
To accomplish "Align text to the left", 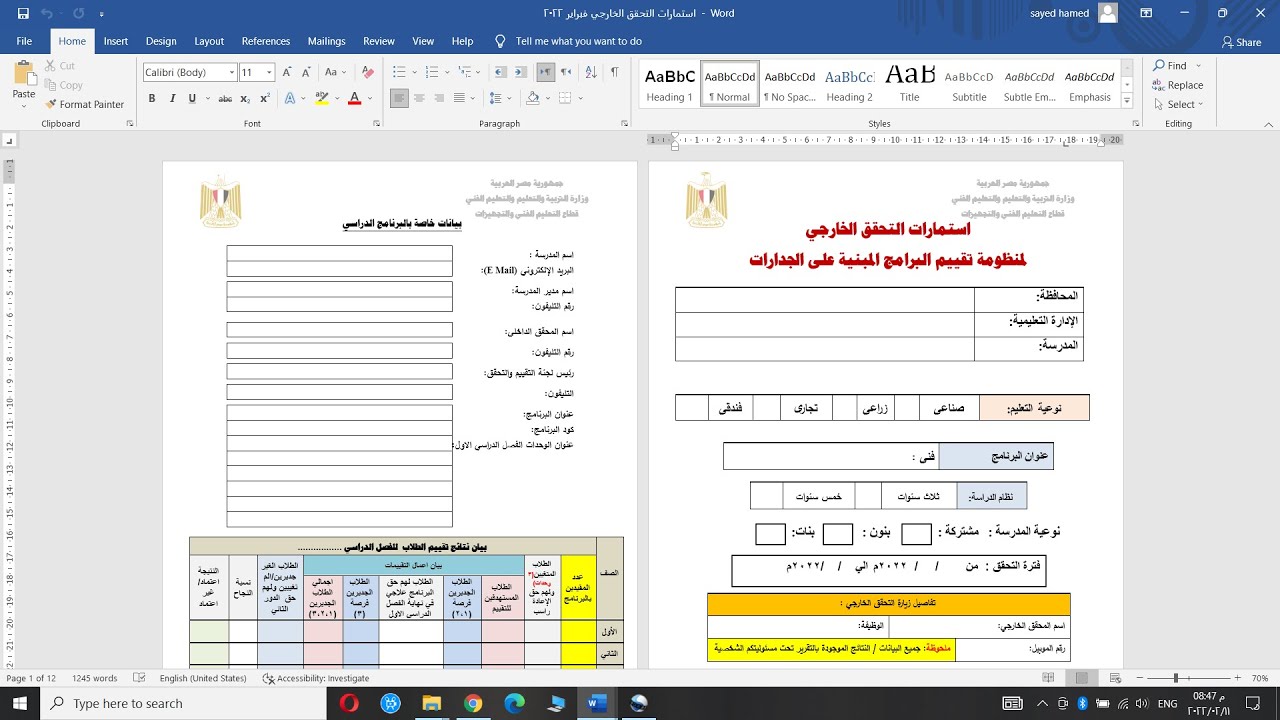I will coord(399,98).
